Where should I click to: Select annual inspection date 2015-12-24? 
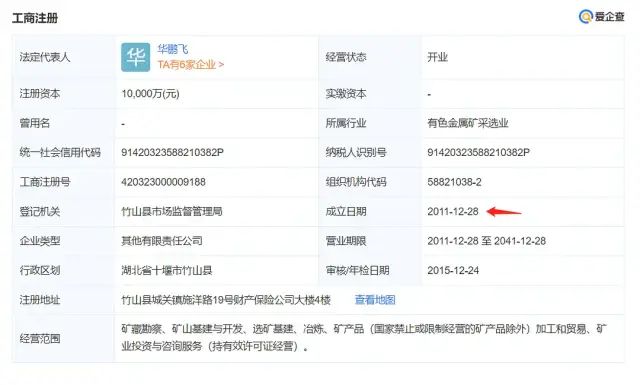[453, 270]
